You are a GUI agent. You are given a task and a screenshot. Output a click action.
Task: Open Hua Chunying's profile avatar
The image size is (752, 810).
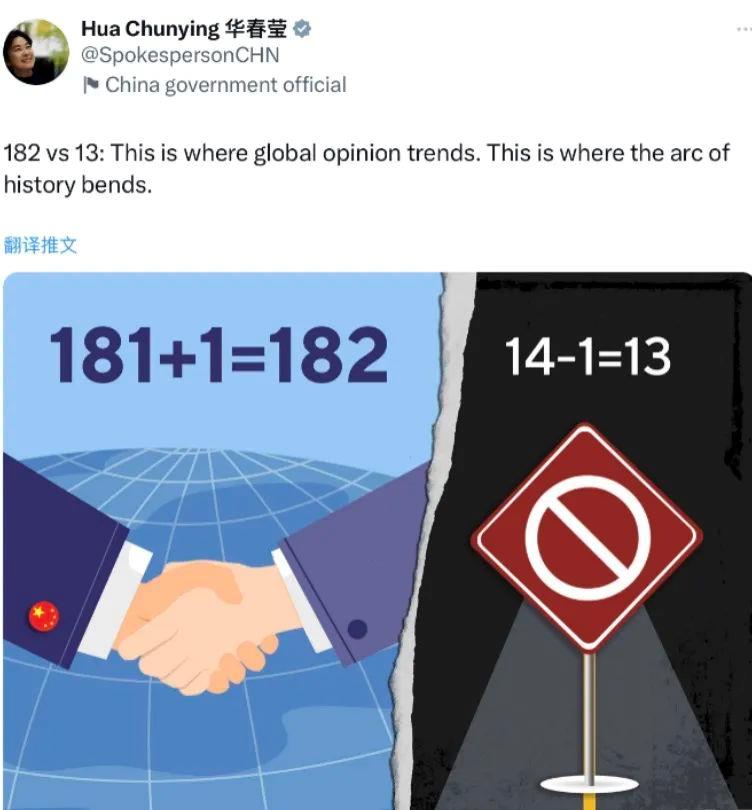(x=36, y=52)
